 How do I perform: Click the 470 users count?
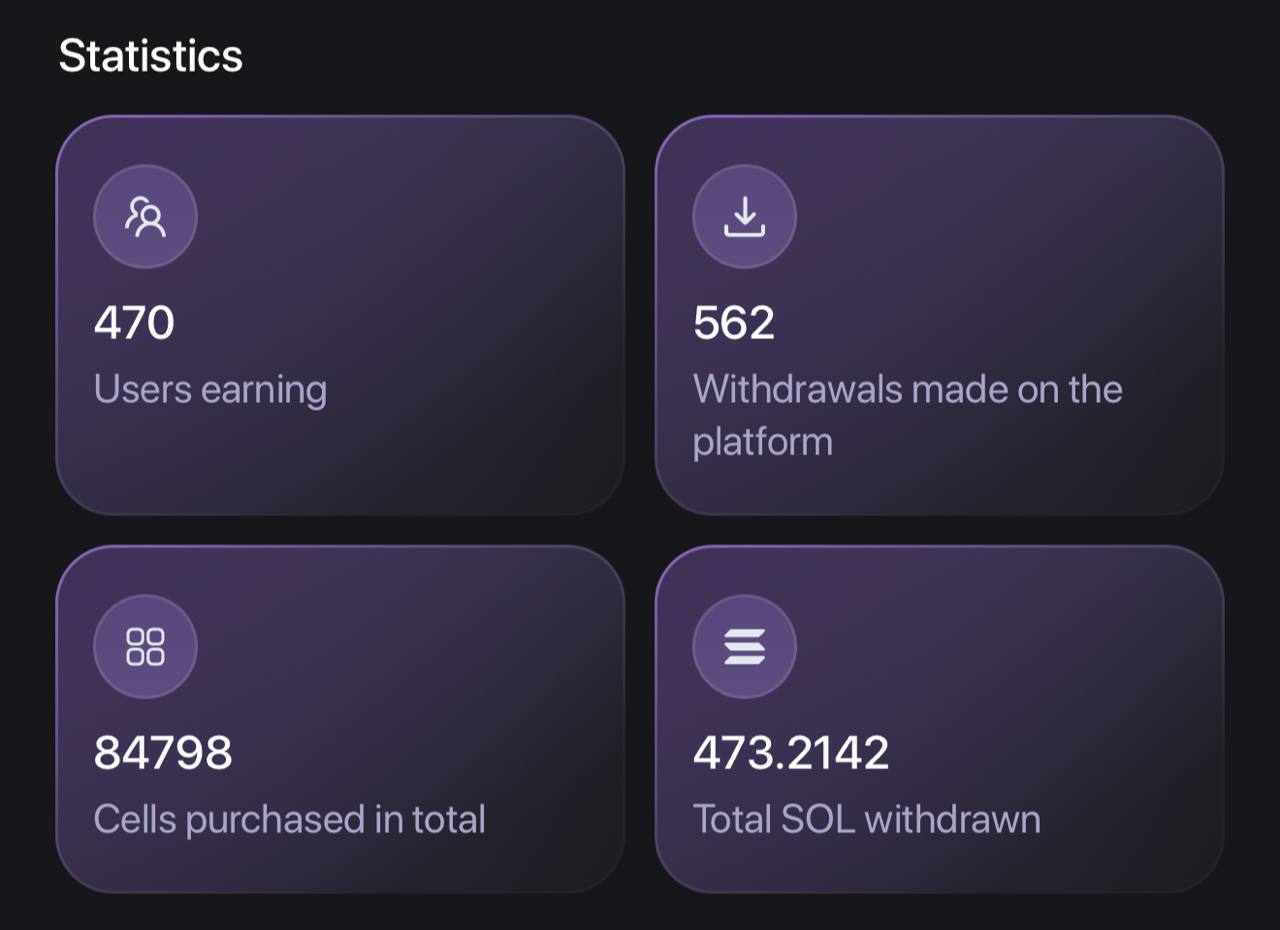click(134, 323)
